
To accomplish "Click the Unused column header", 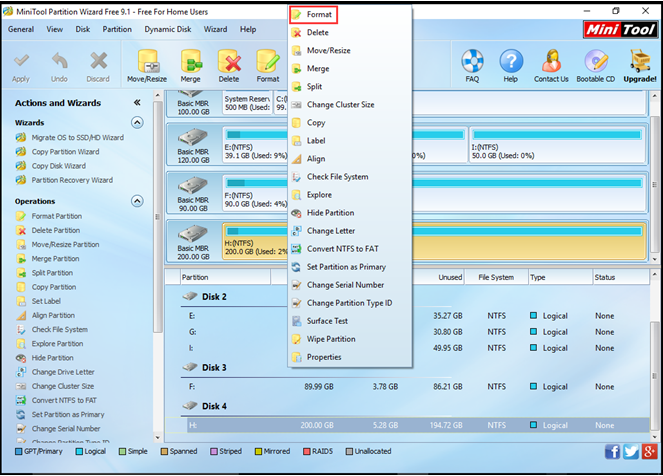I will (438, 277).
